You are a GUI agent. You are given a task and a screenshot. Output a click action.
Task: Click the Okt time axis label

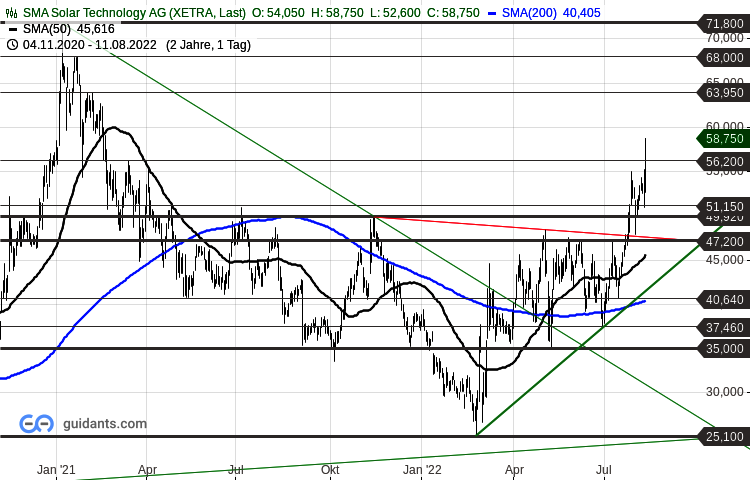click(330, 470)
